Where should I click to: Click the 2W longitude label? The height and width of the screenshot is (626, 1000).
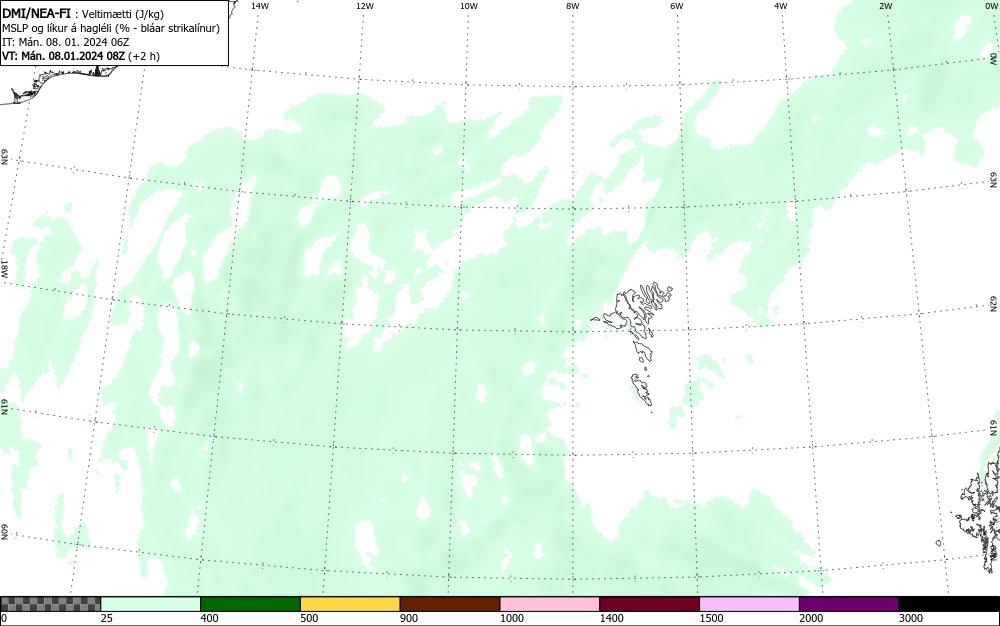885,6
